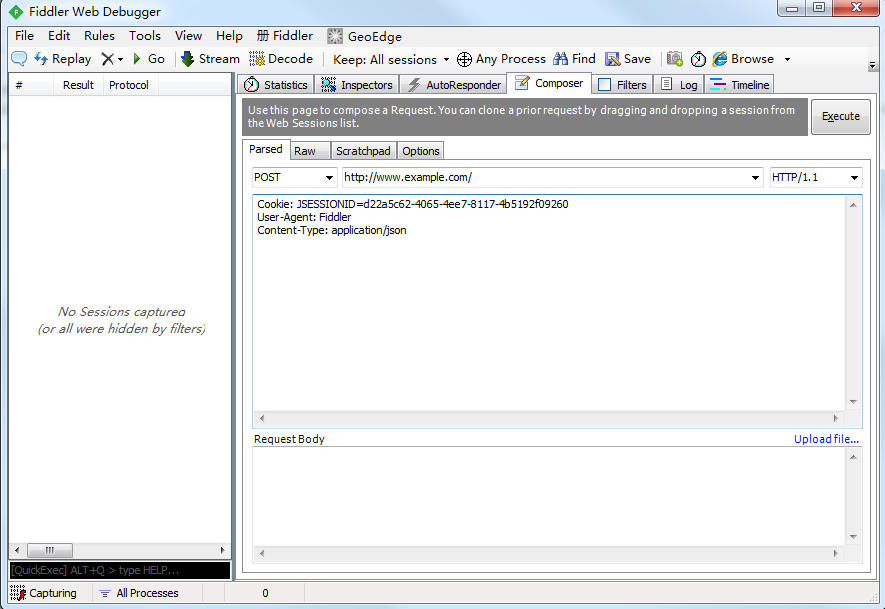Switch to the Inspectors tab
This screenshot has height=609, width=885.
tap(357, 85)
